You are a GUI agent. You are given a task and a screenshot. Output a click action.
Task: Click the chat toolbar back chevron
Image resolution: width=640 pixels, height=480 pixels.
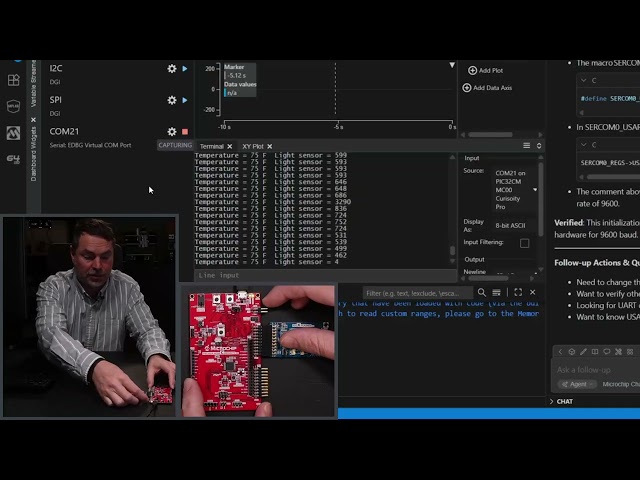(x=560, y=351)
